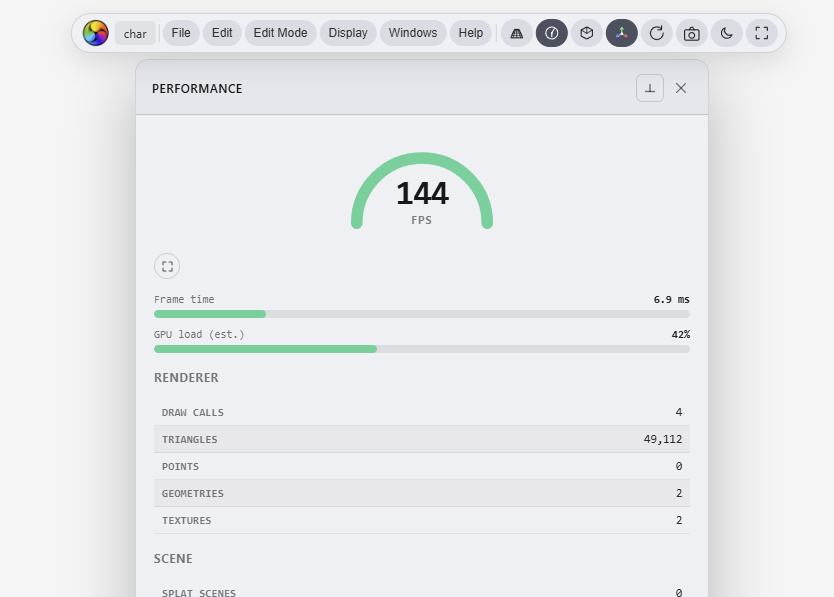
Task: Toggle the axes gizmo icon
Action: click(622, 33)
